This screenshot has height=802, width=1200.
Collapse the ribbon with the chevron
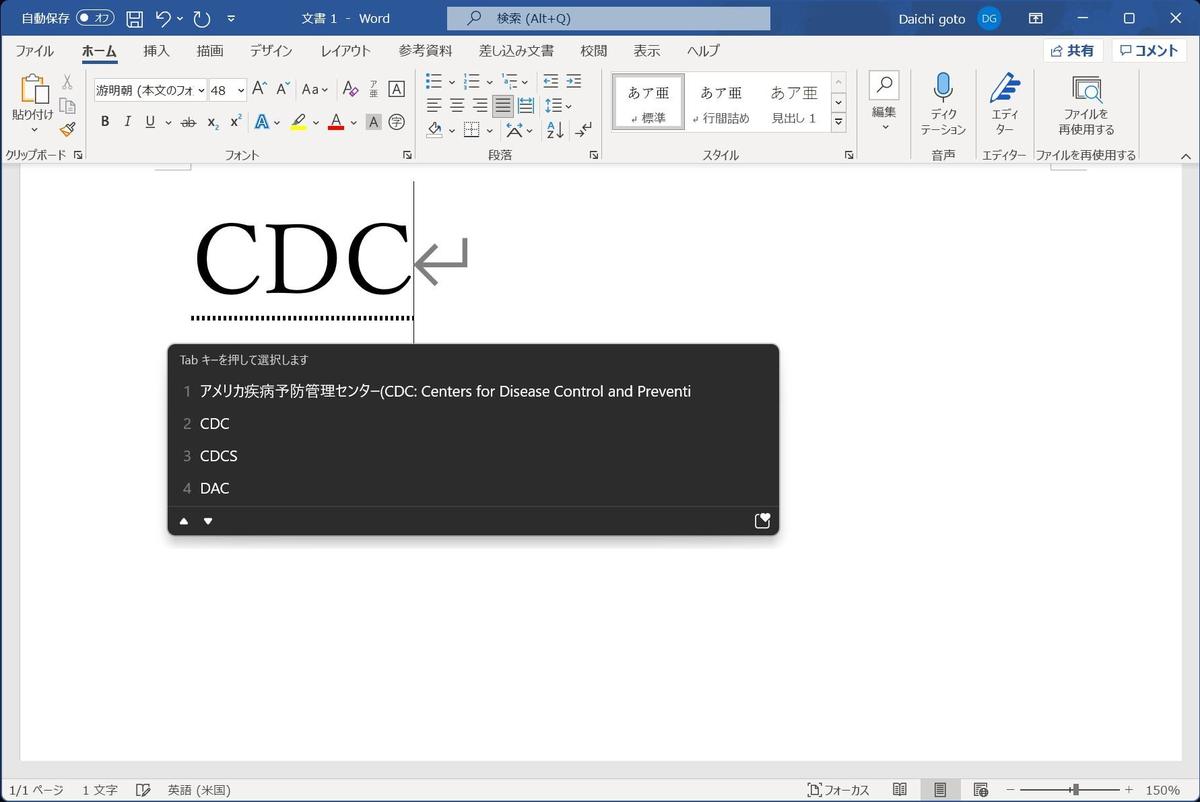point(1186,155)
